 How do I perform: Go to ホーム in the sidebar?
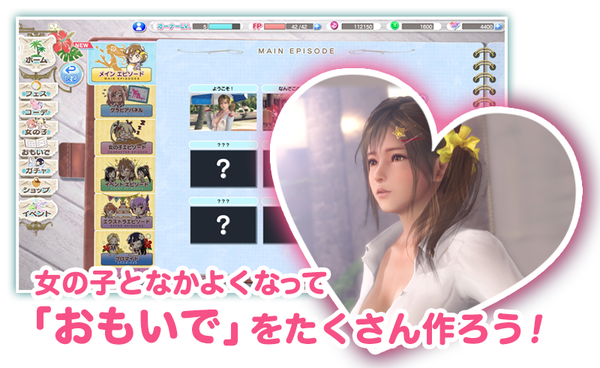(37, 54)
